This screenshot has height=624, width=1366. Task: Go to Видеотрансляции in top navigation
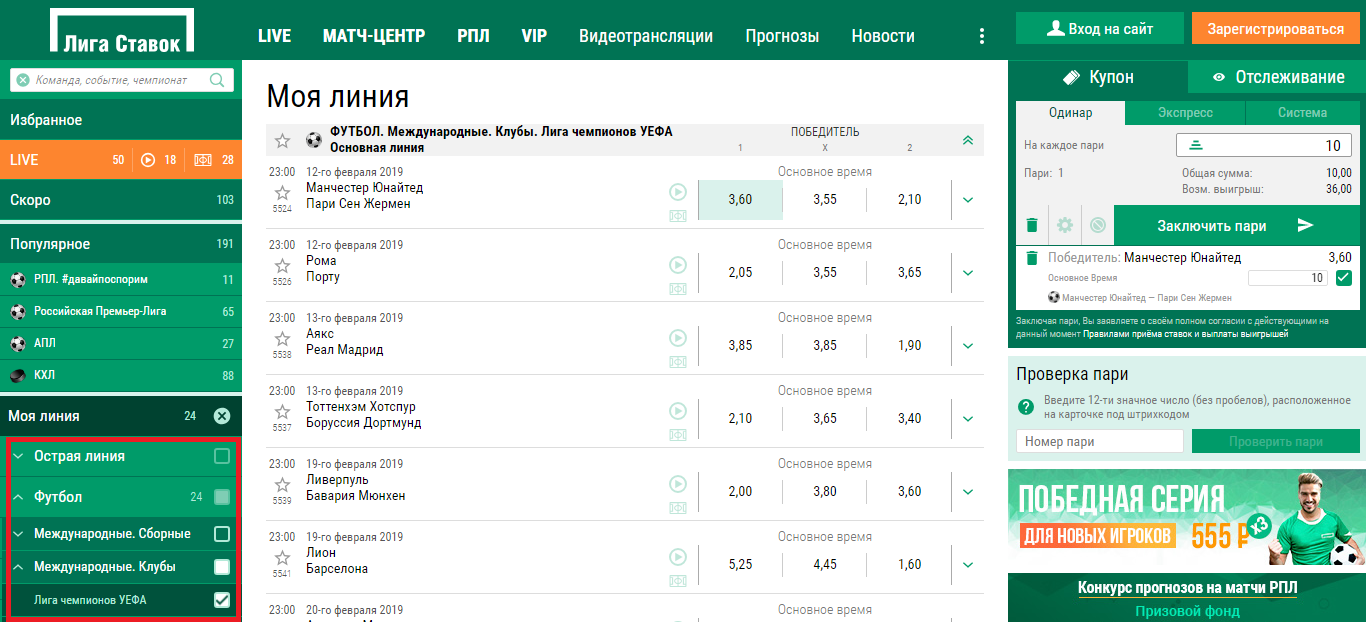point(646,36)
